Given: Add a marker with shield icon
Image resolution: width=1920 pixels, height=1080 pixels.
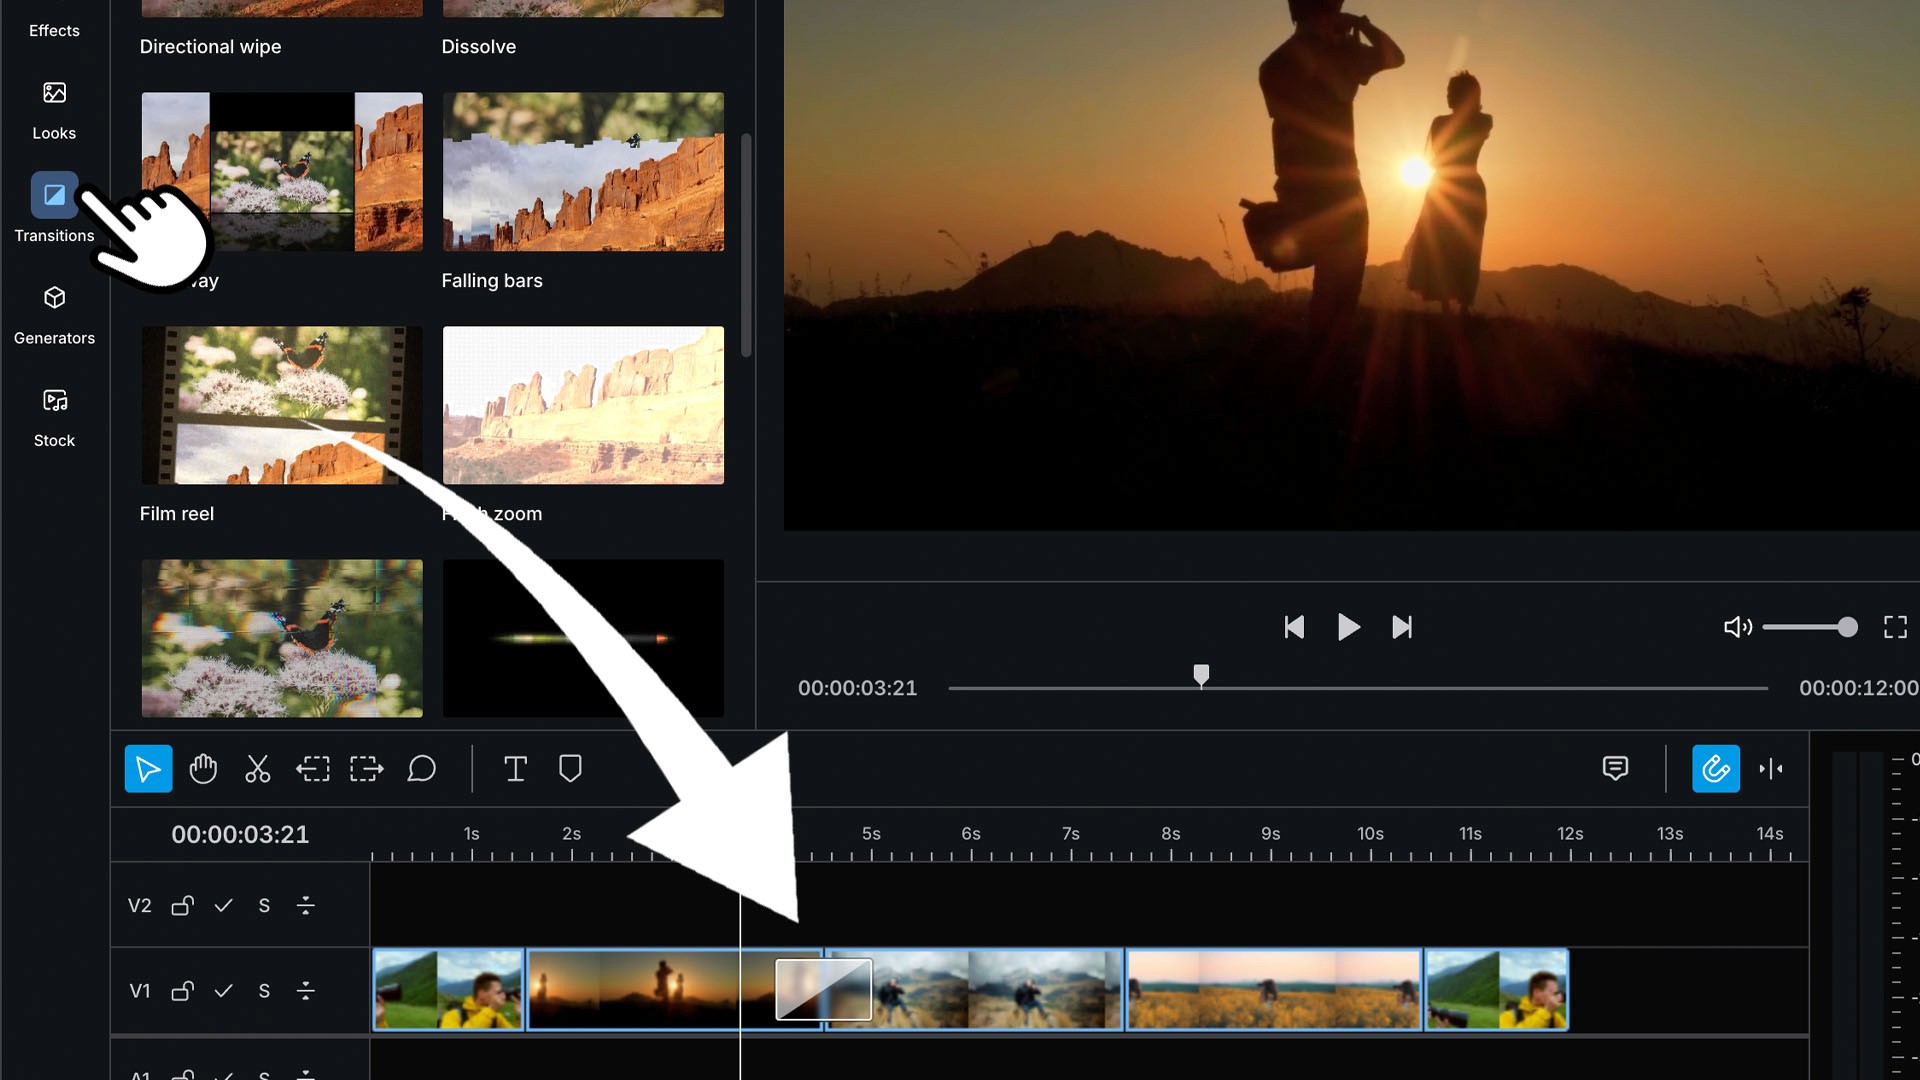Looking at the screenshot, I should coord(570,769).
